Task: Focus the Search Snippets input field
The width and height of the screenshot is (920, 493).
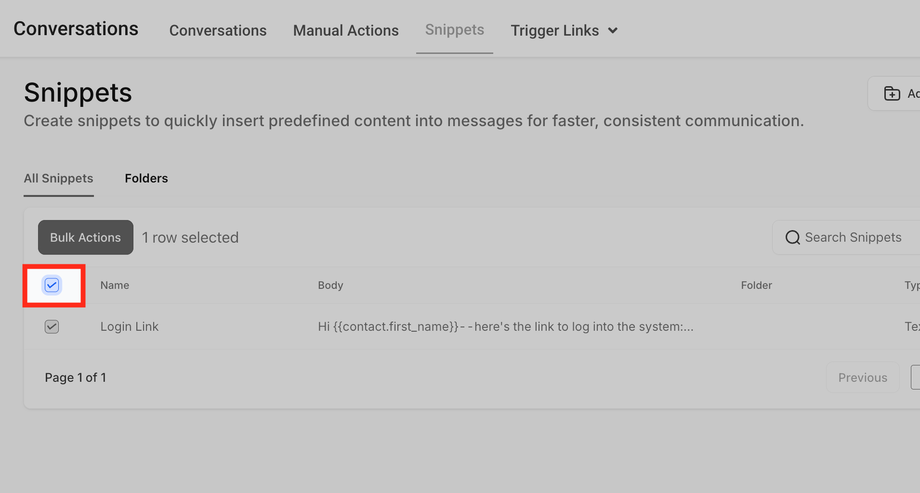Action: pyautogui.click(x=855, y=238)
